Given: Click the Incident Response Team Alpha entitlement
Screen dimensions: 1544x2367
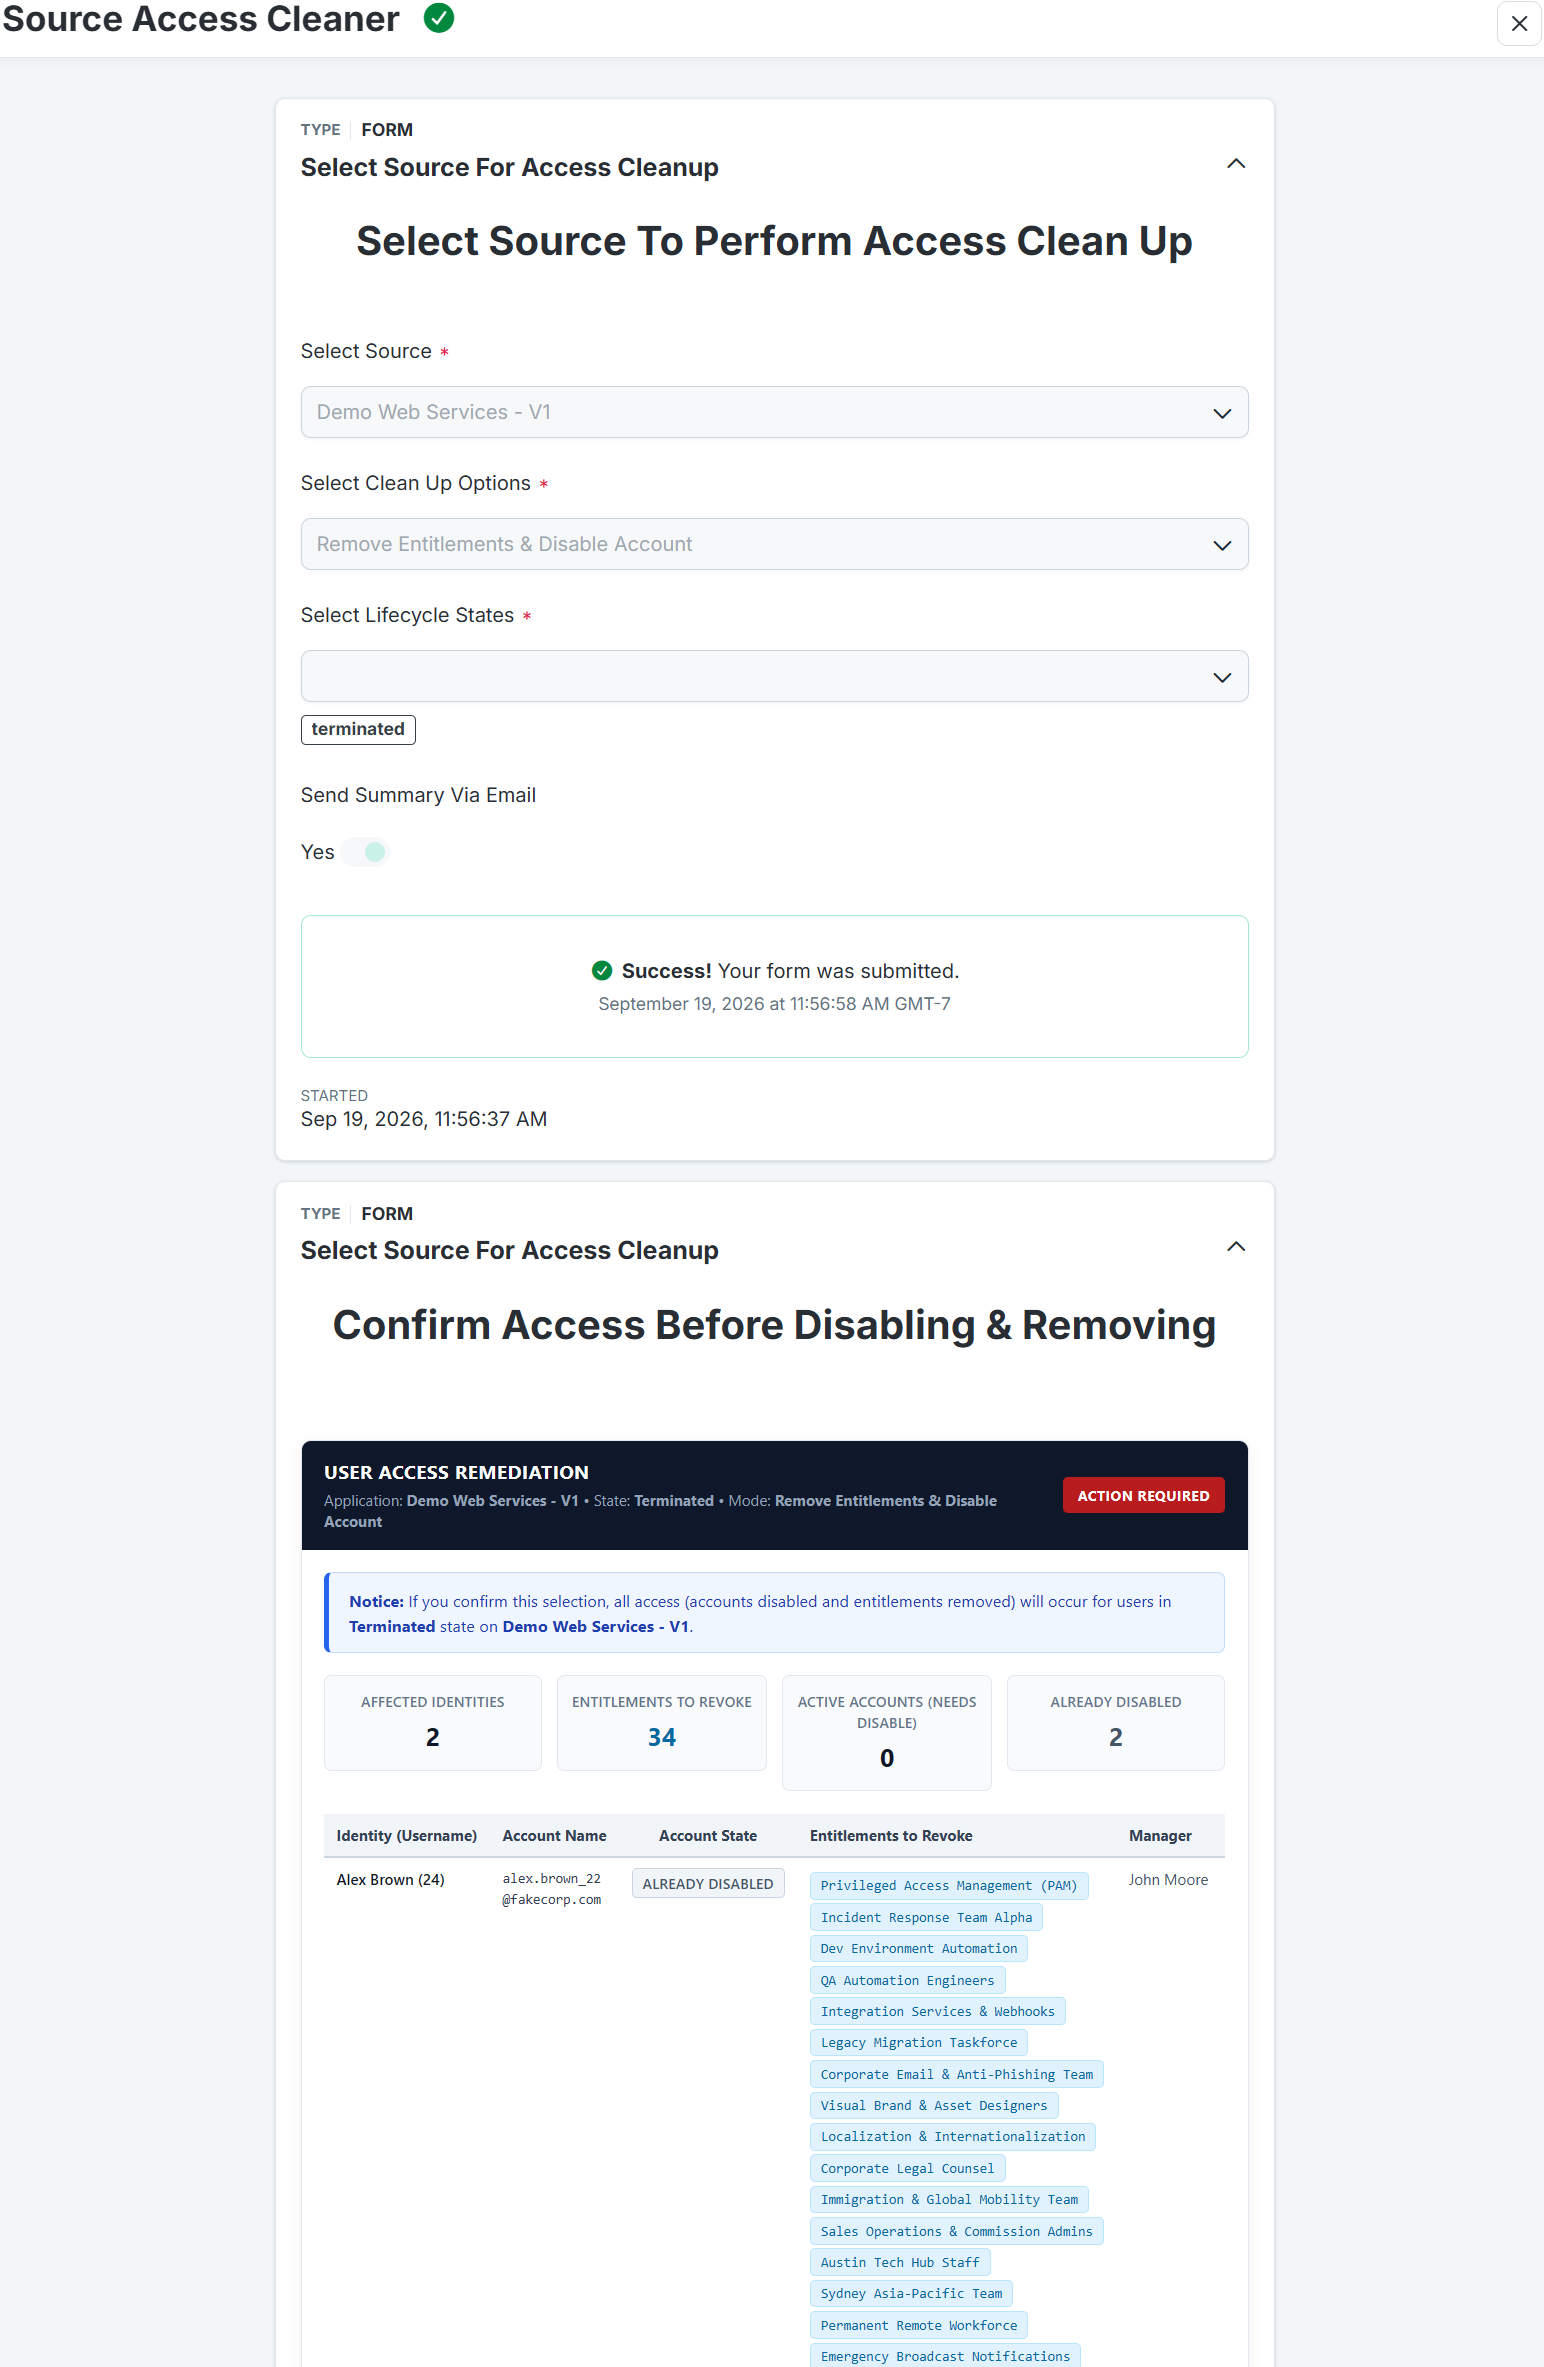Looking at the screenshot, I should (x=926, y=1917).
